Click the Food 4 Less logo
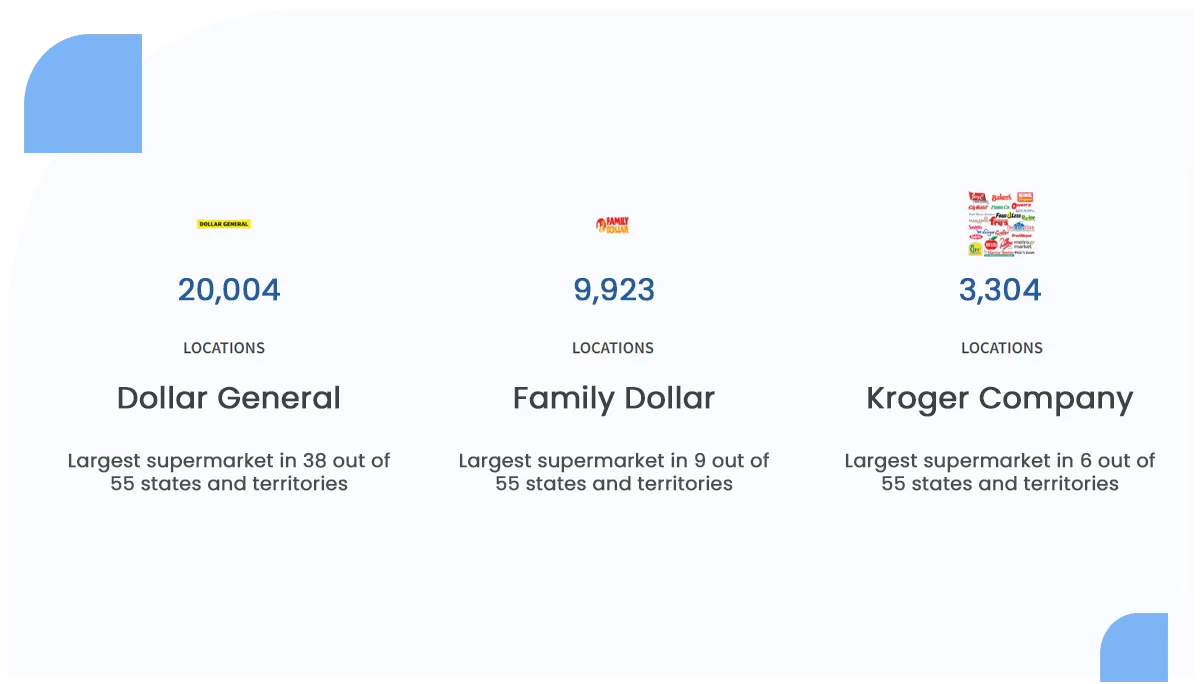 [1008, 215]
